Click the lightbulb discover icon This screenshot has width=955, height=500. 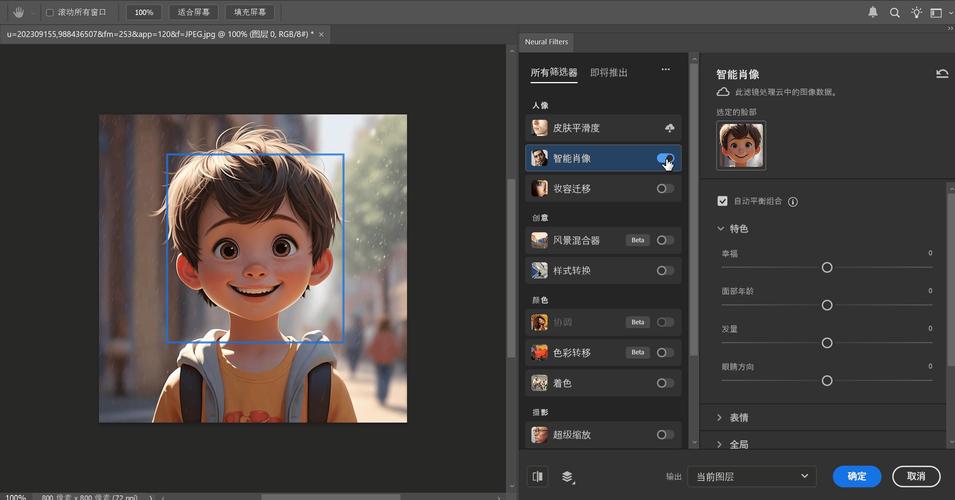click(915, 12)
